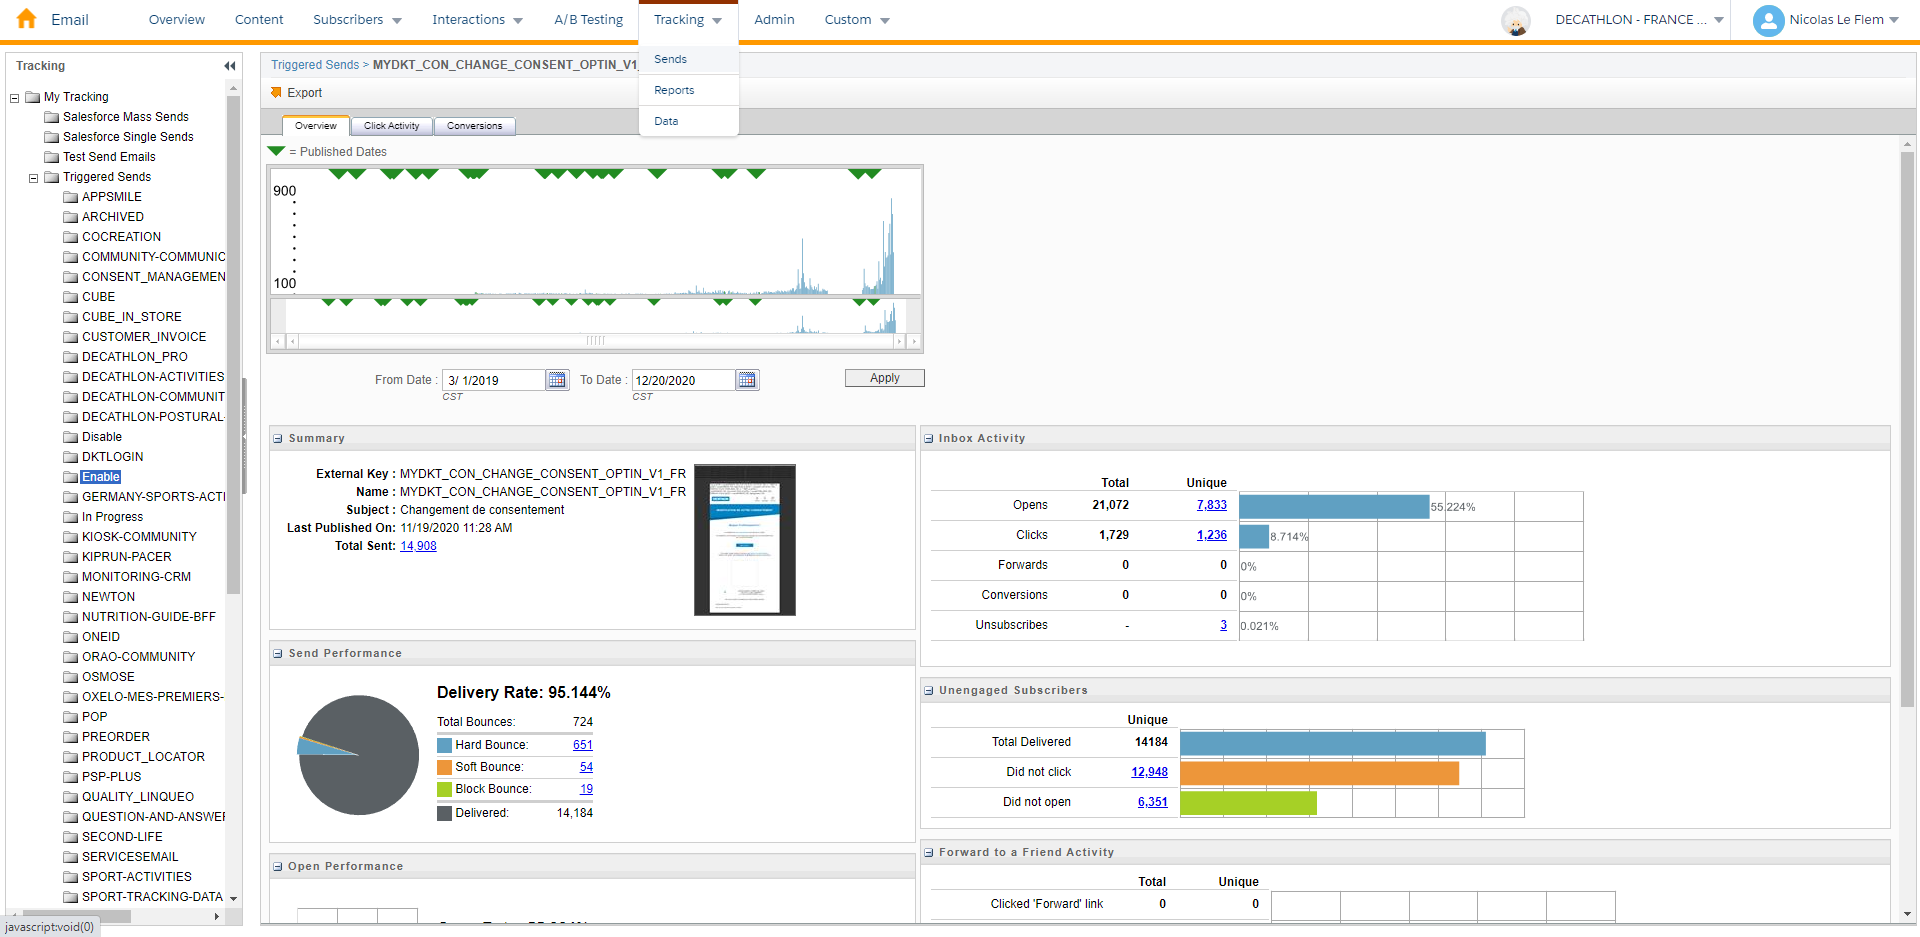Open the Triggered Sends breadcrumb link
The width and height of the screenshot is (1920, 937).
click(x=315, y=65)
